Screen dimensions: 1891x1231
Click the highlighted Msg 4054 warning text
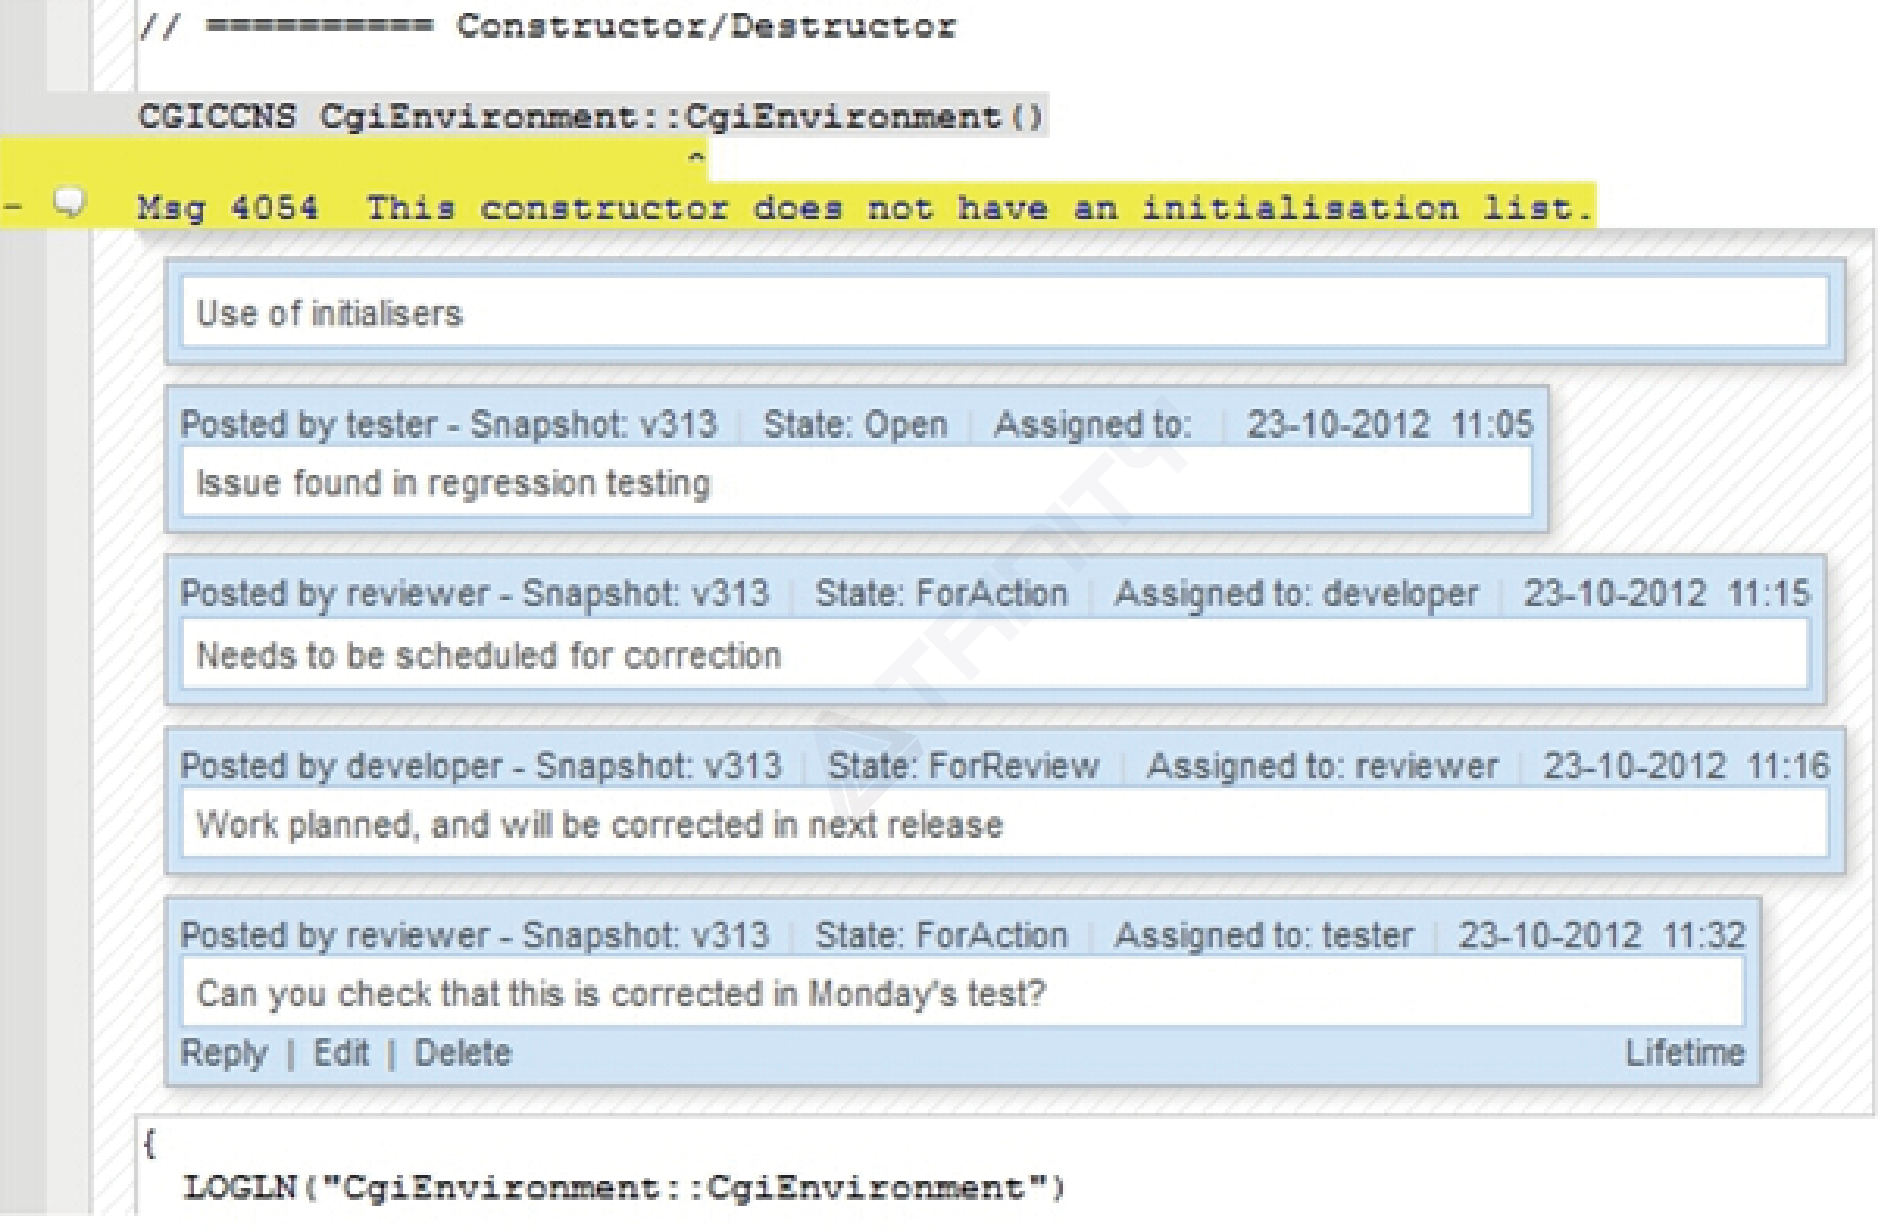click(x=862, y=208)
